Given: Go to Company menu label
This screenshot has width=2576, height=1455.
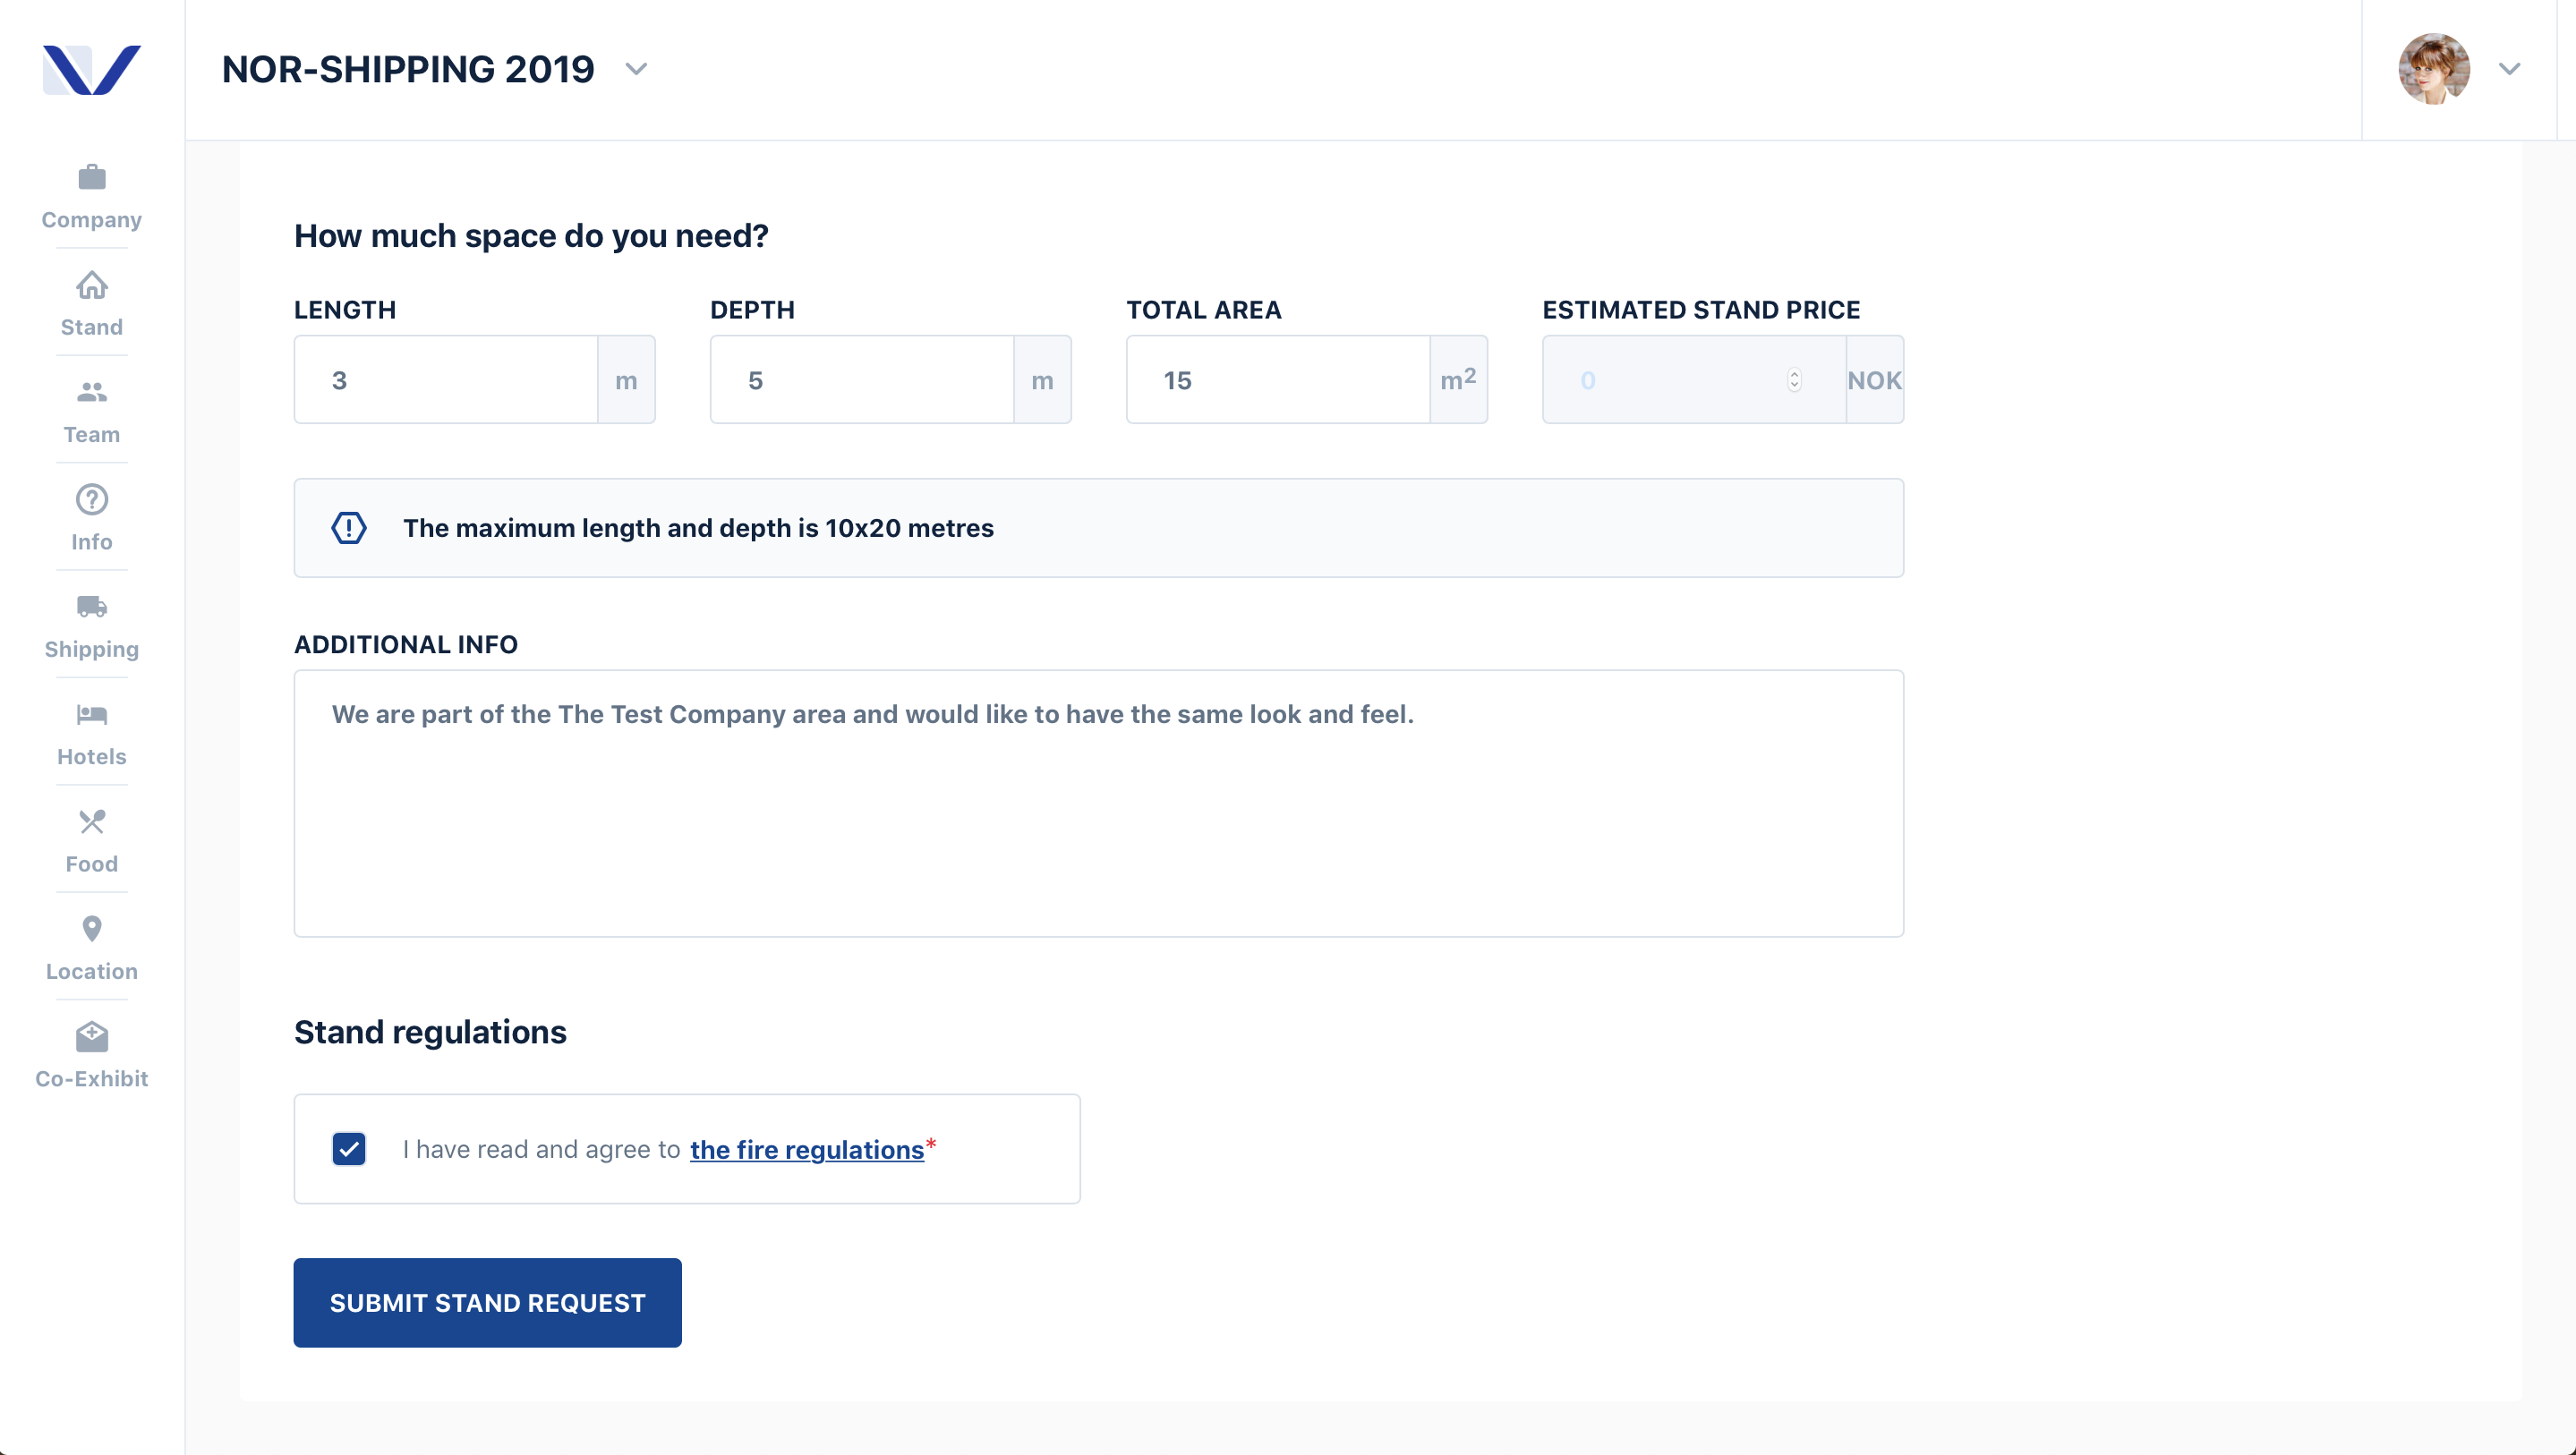Looking at the screenshot, I should [x=92, y=220].
